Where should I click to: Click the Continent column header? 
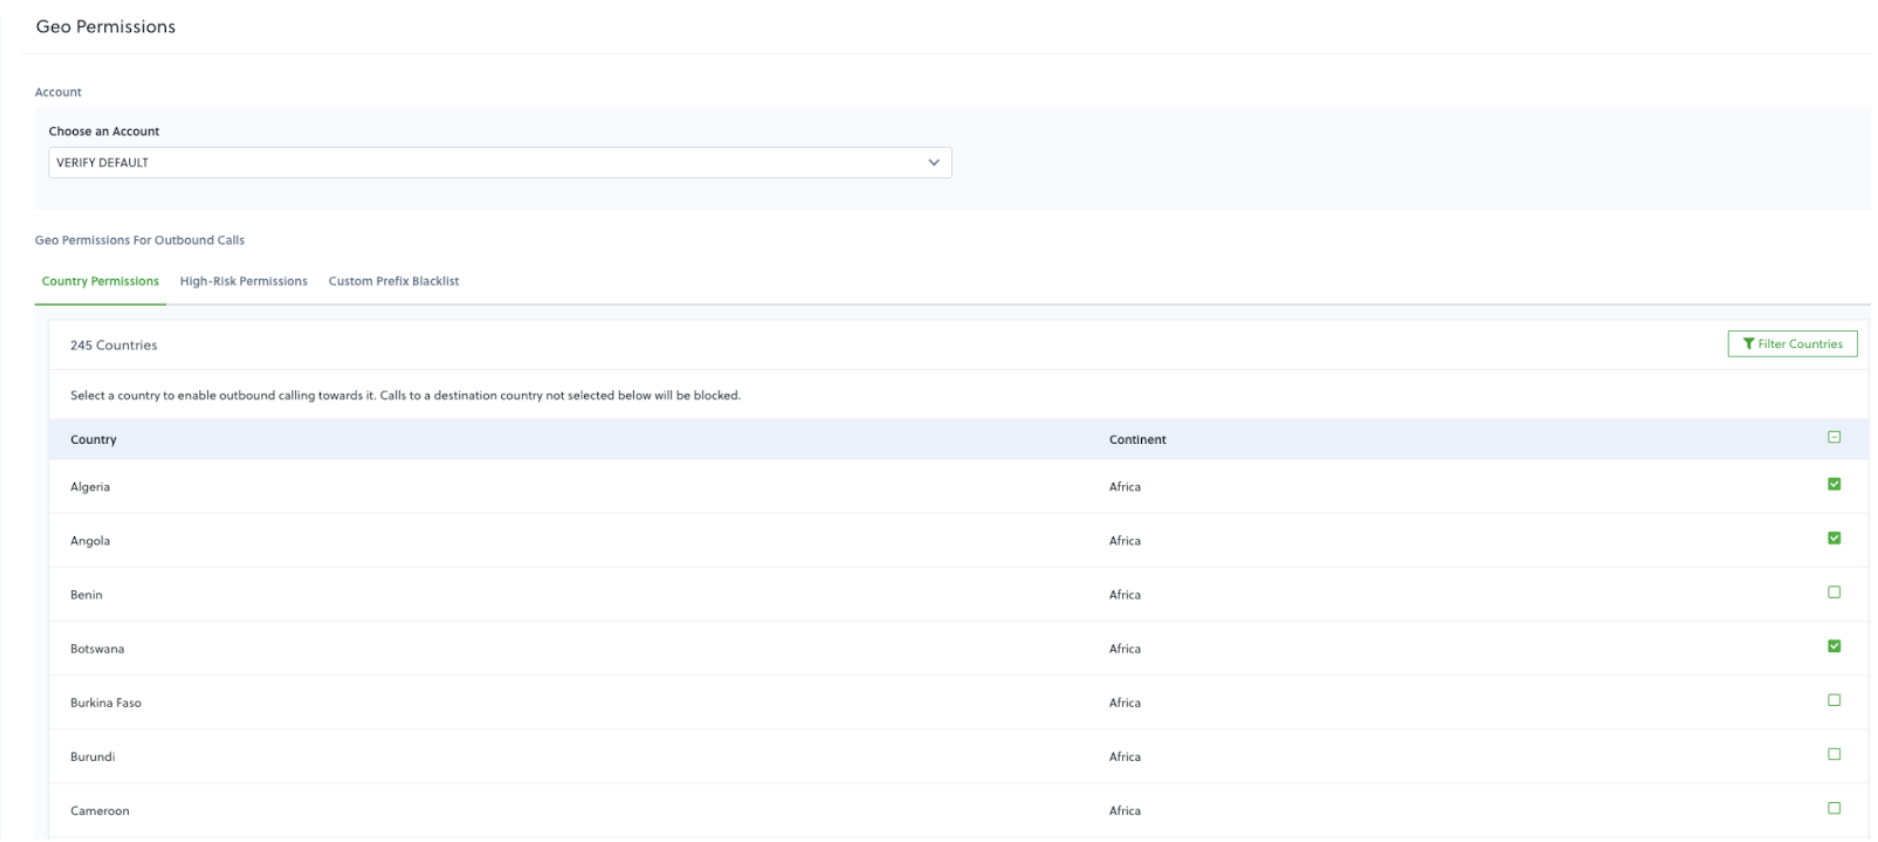pos(1137,439)
